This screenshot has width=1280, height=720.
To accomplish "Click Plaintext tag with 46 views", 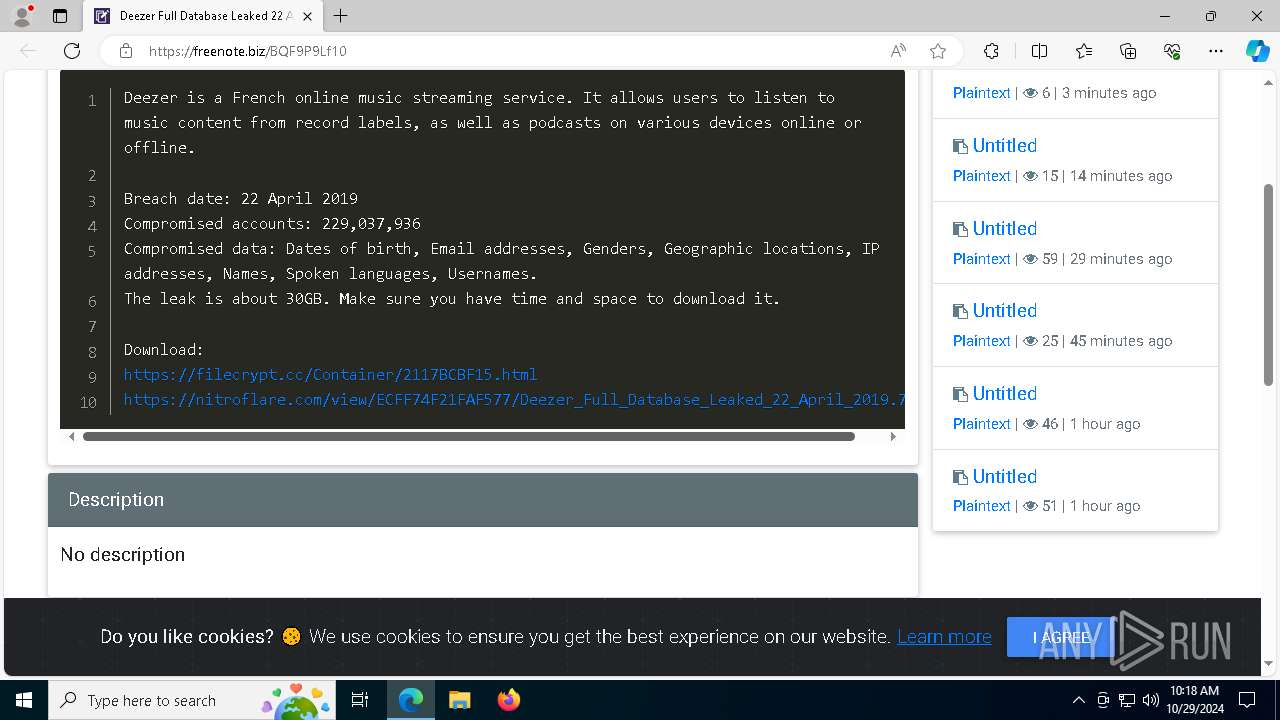I will (x=981, y=424).
